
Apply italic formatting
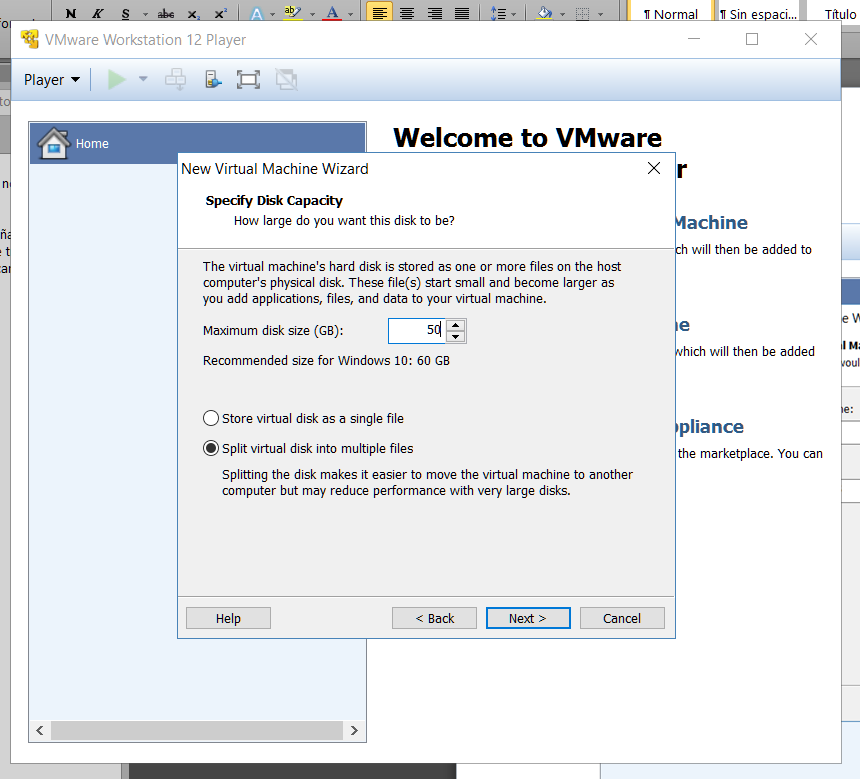click(x=96, y=13)
